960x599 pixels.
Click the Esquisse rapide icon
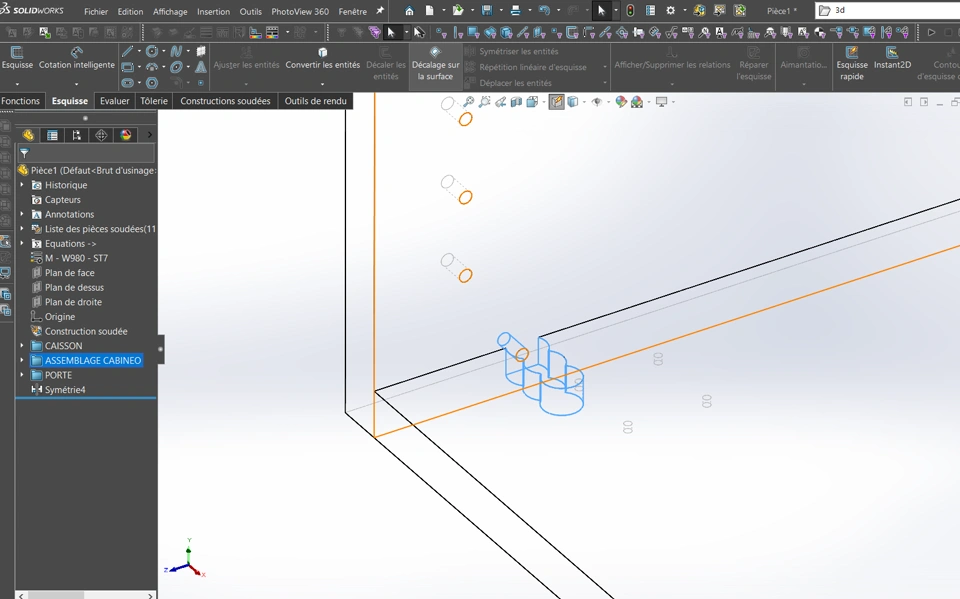point(852,53)
